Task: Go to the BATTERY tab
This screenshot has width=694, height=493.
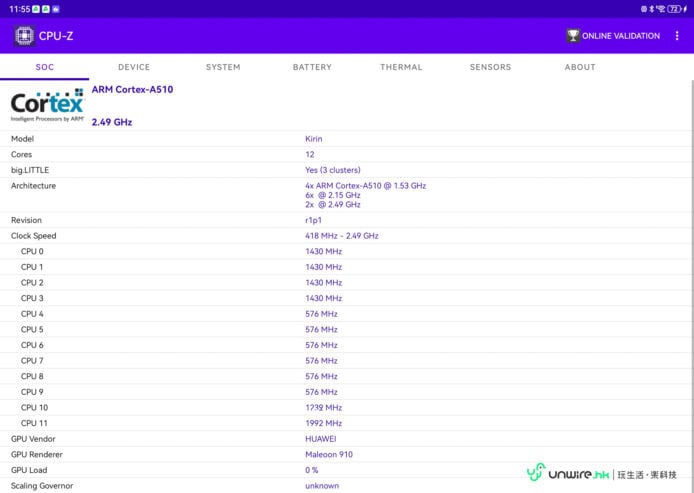Action: tap(312, 67)
